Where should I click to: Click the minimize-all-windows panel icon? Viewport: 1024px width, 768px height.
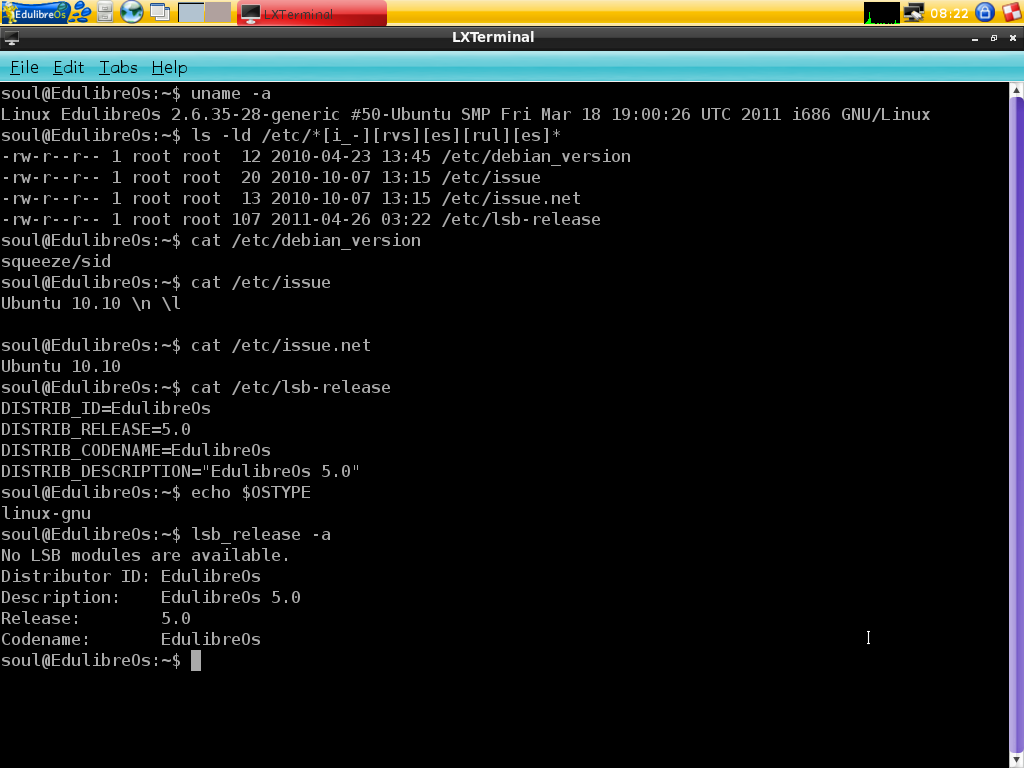pyautogui.click(x=160, y=12)
